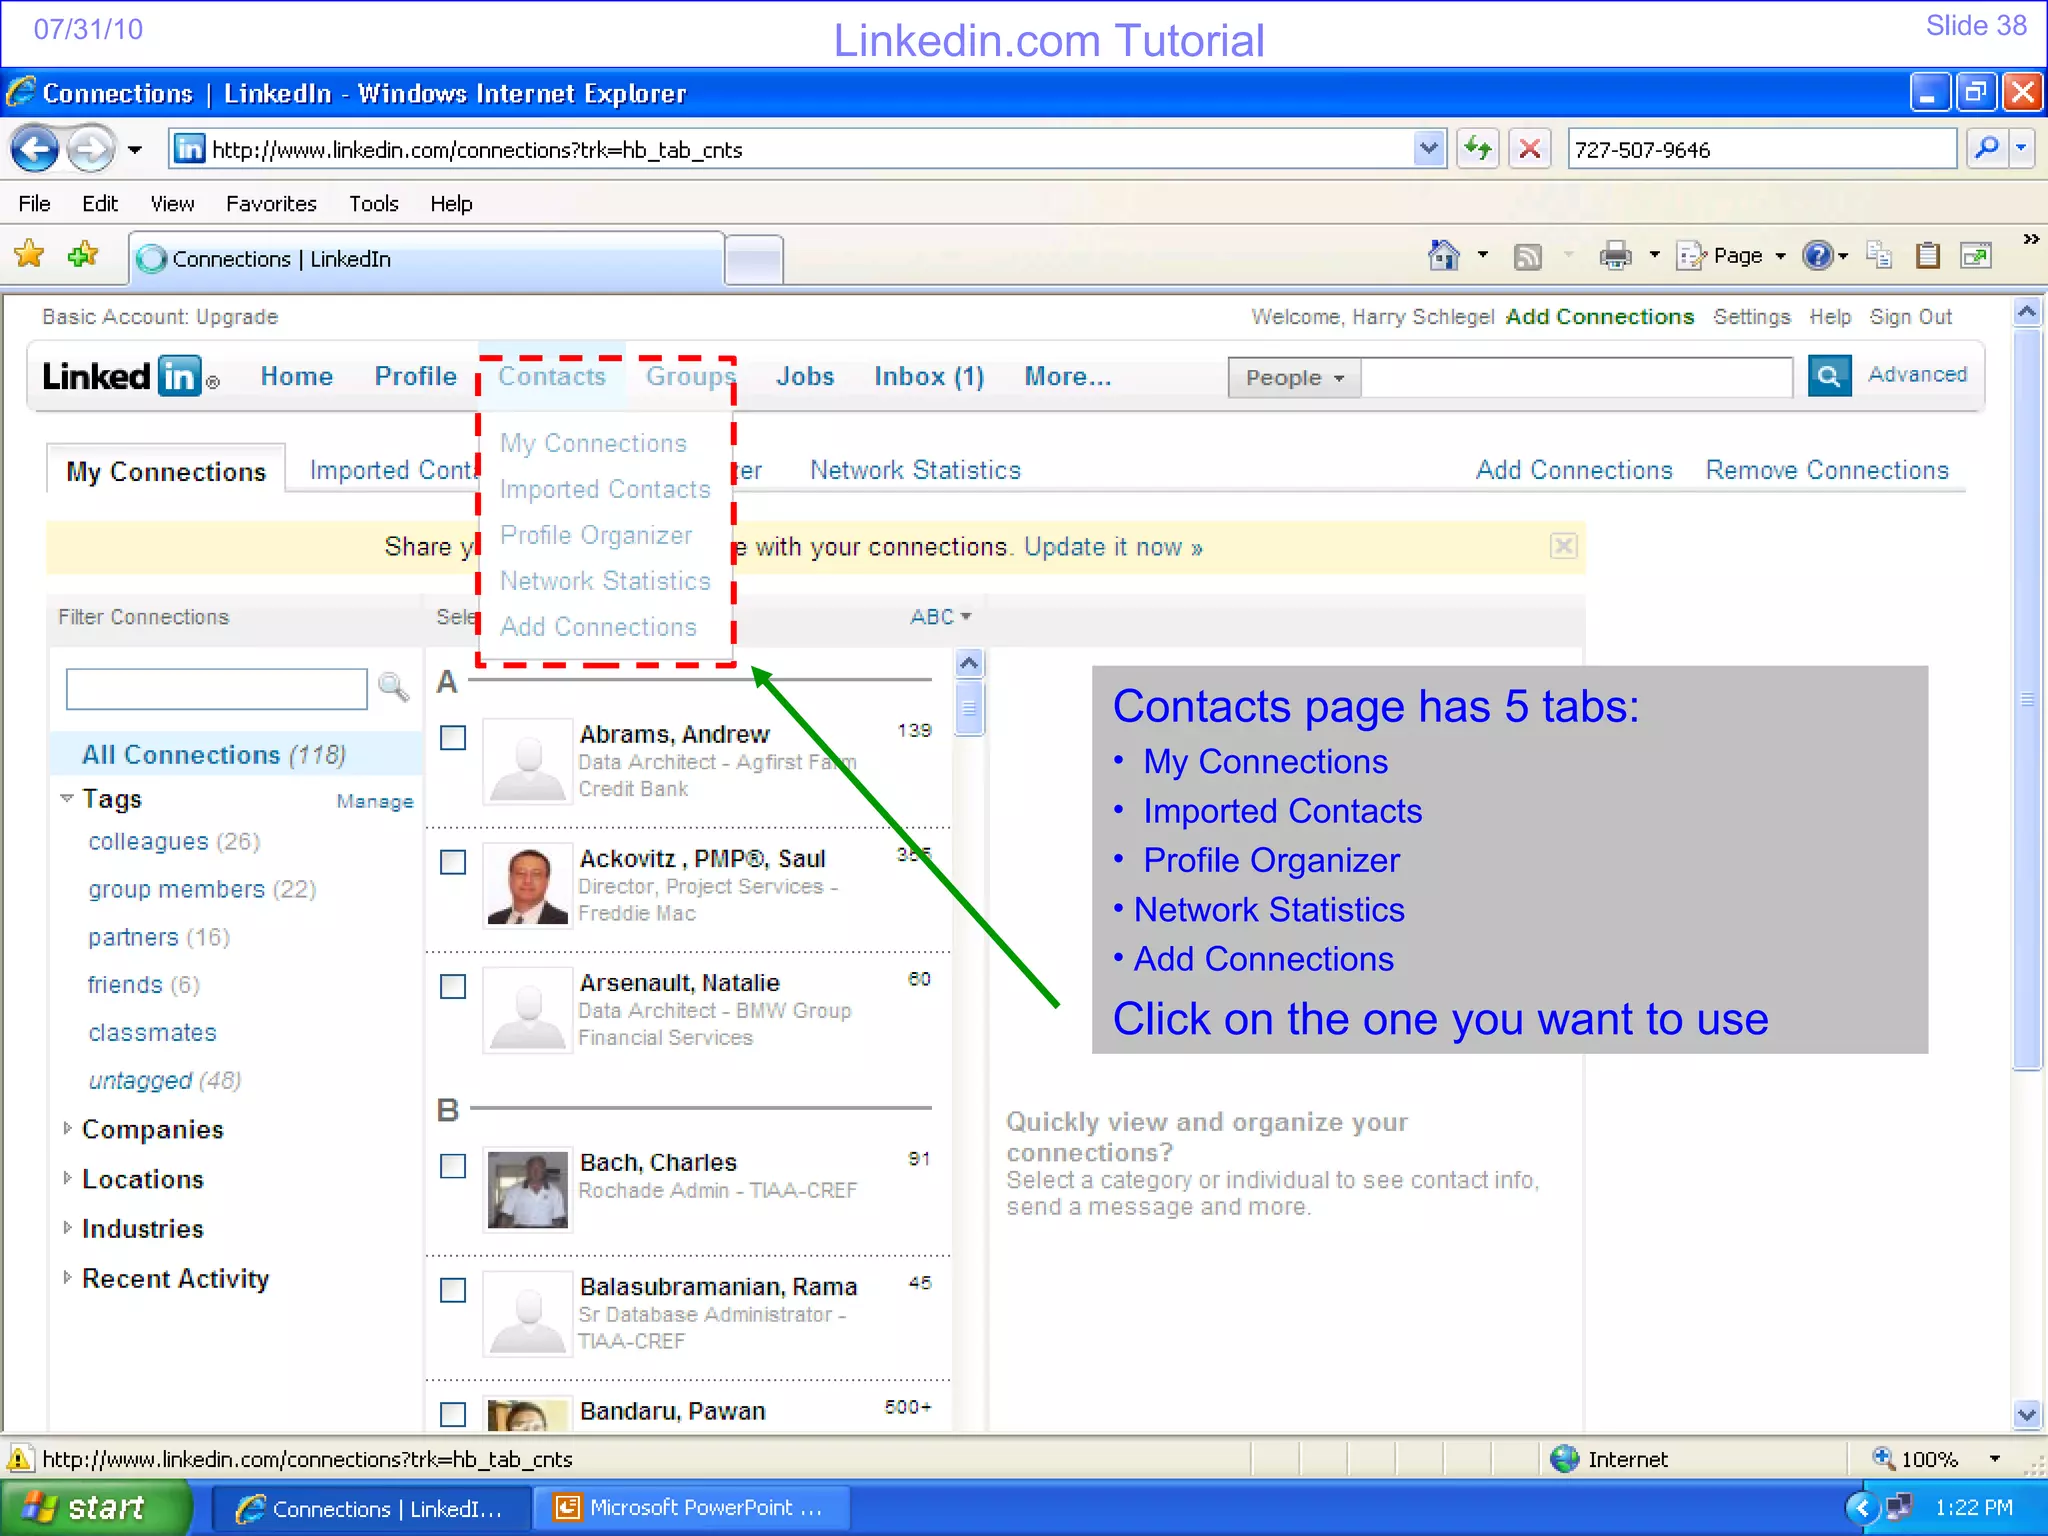Open the recent pages dropdown arrow
2048x1536 pixels.
point(135,150)
